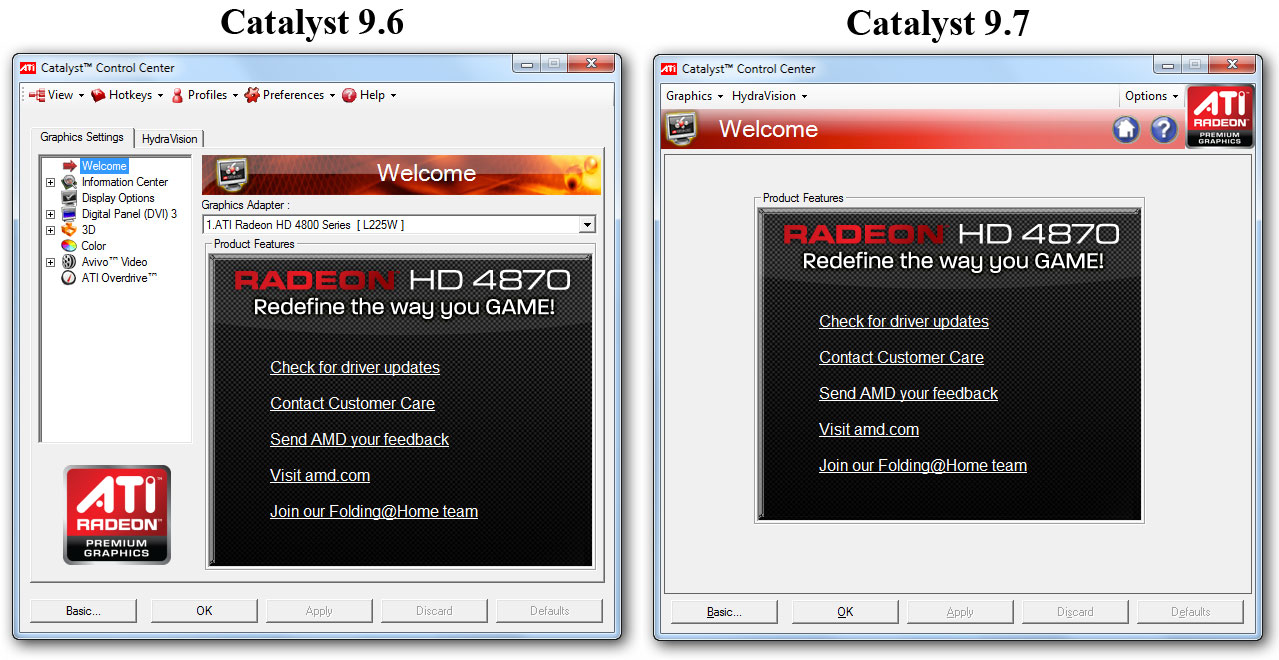Image resolution: width=1279 pixels, height=660 pixels.
Task: Visit amd.com link in Catalyst 9.6
Action: pyautogui.click(x=320, y=475)
